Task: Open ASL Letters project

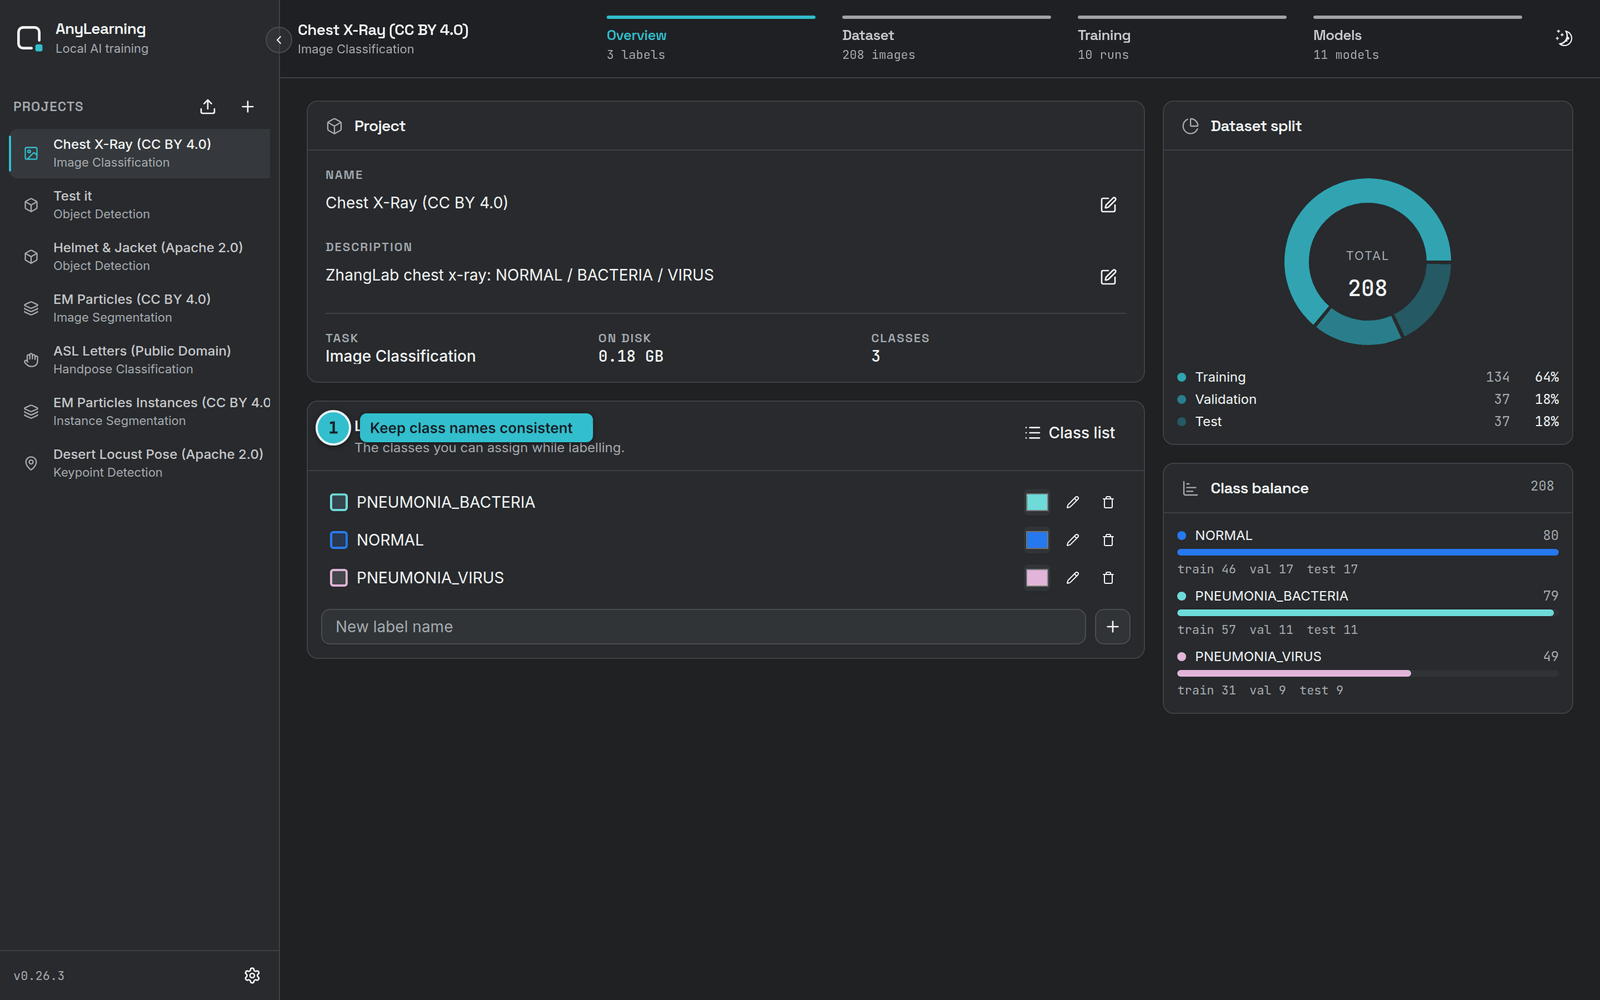Action: 140,360
